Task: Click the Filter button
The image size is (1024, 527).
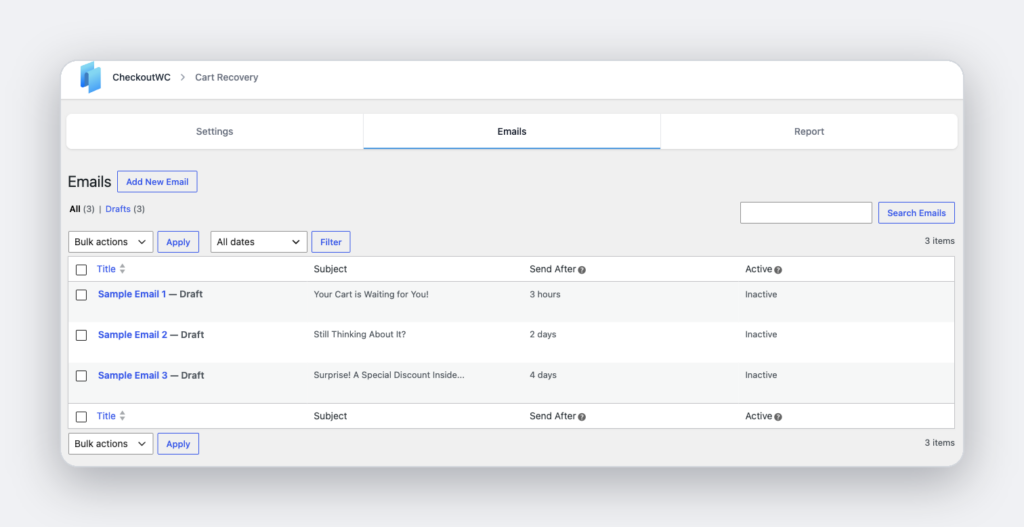Action: [x=331, y=242]
